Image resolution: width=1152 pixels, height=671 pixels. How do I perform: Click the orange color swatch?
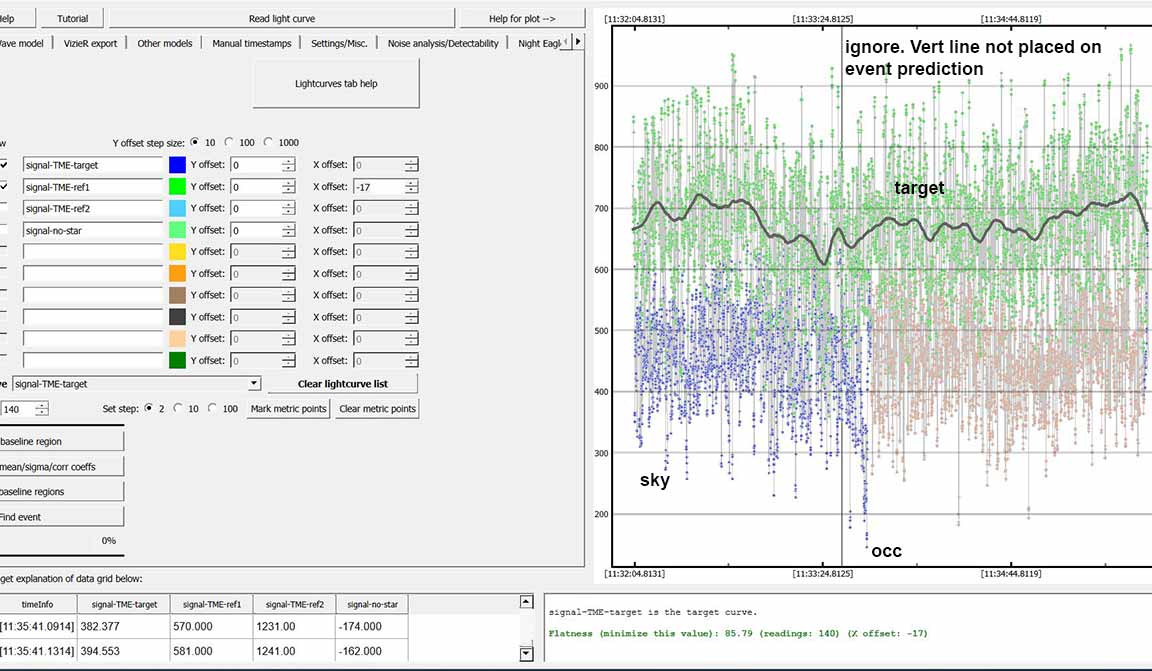coord(177,273)
